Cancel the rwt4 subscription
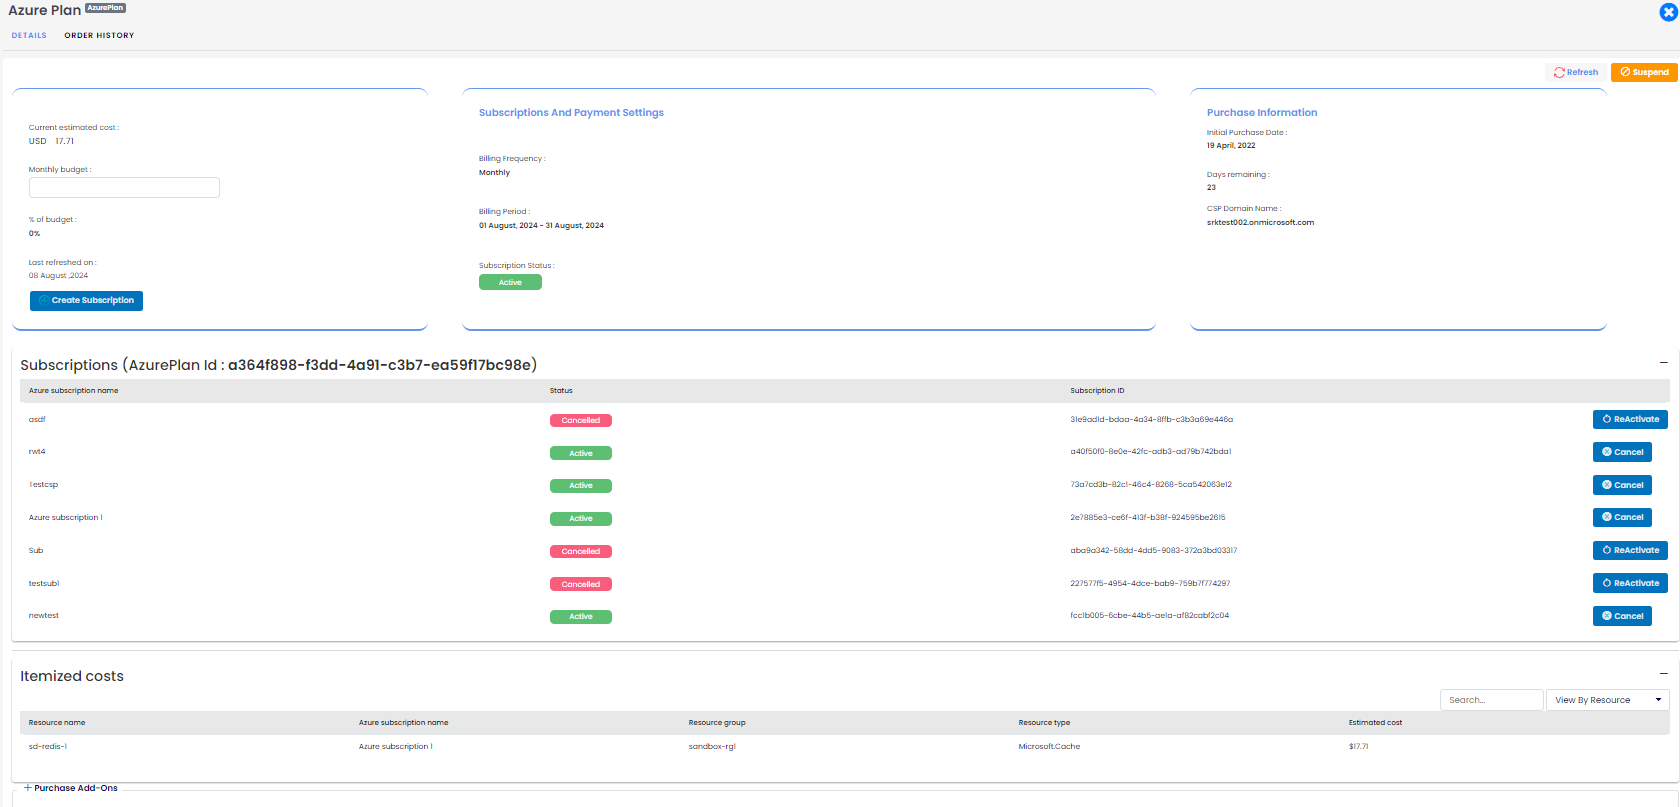Viewport: 1680px width, 807px height. [x=1622, y=452]
